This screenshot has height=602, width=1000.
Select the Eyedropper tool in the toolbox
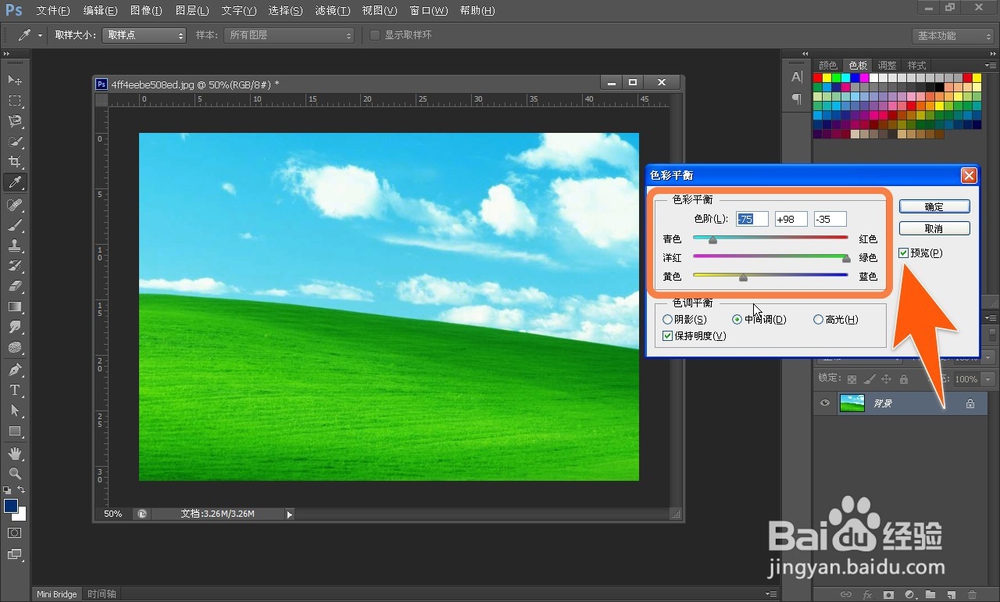(15, 182)
